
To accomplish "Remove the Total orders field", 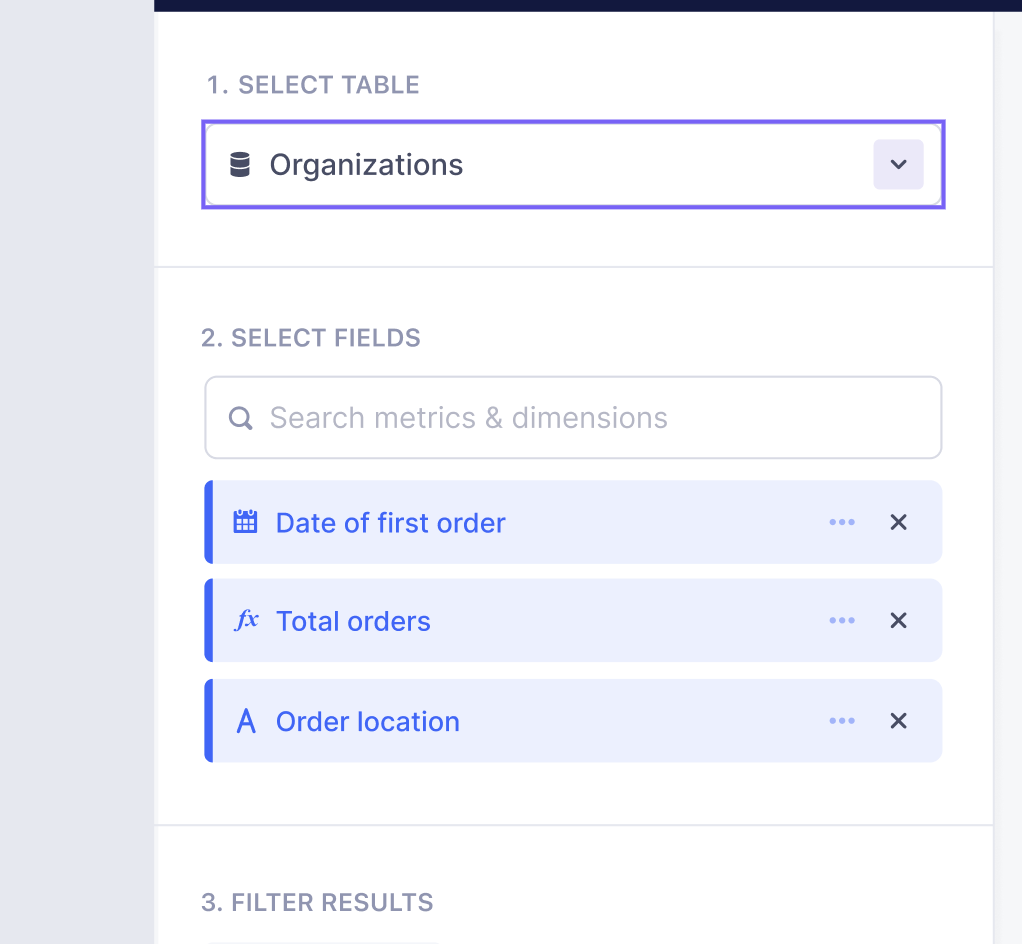I will point(898,620).
